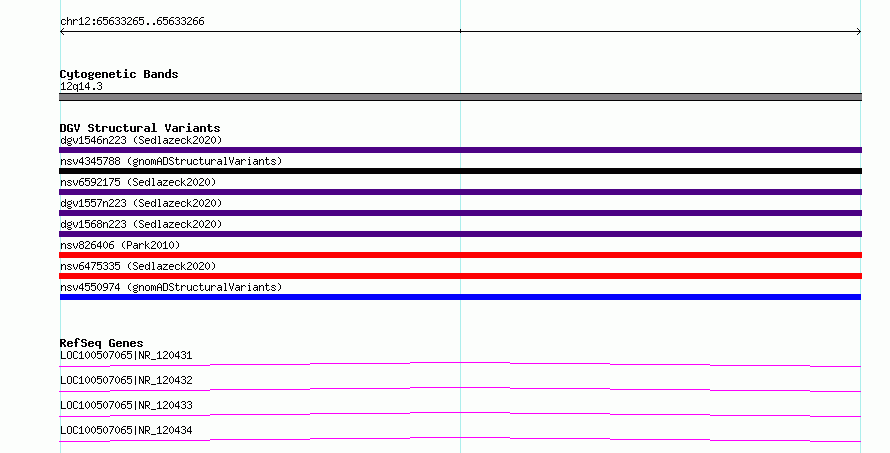Open variant dgv1546n223 (Sedlazeck2020) label
The width and height of the screenshot is (890, 453).
tap(141, 140)
